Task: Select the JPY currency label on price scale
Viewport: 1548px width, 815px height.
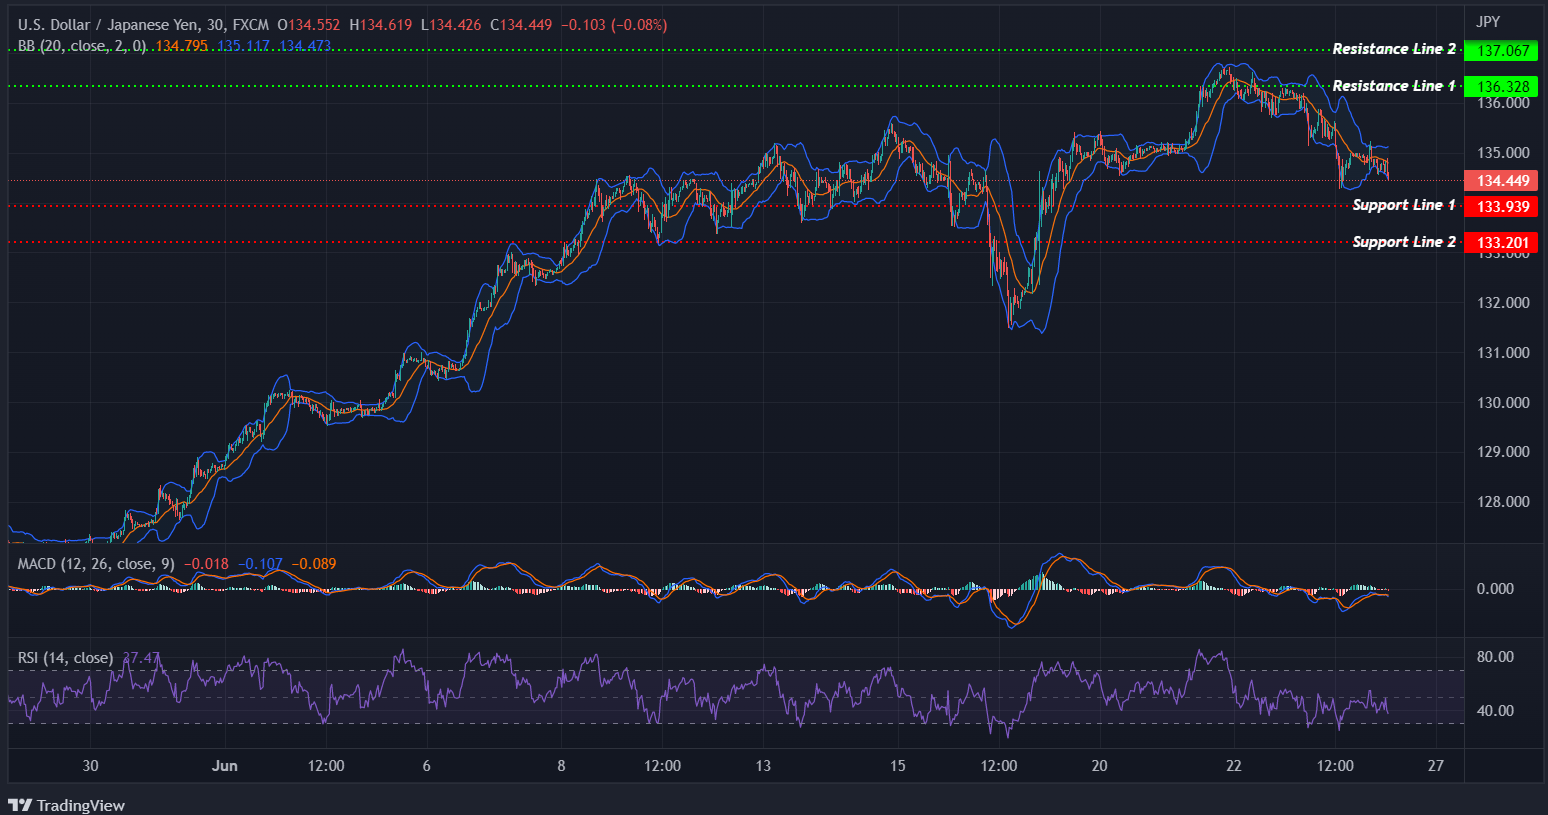Action: coord(1489,20)
